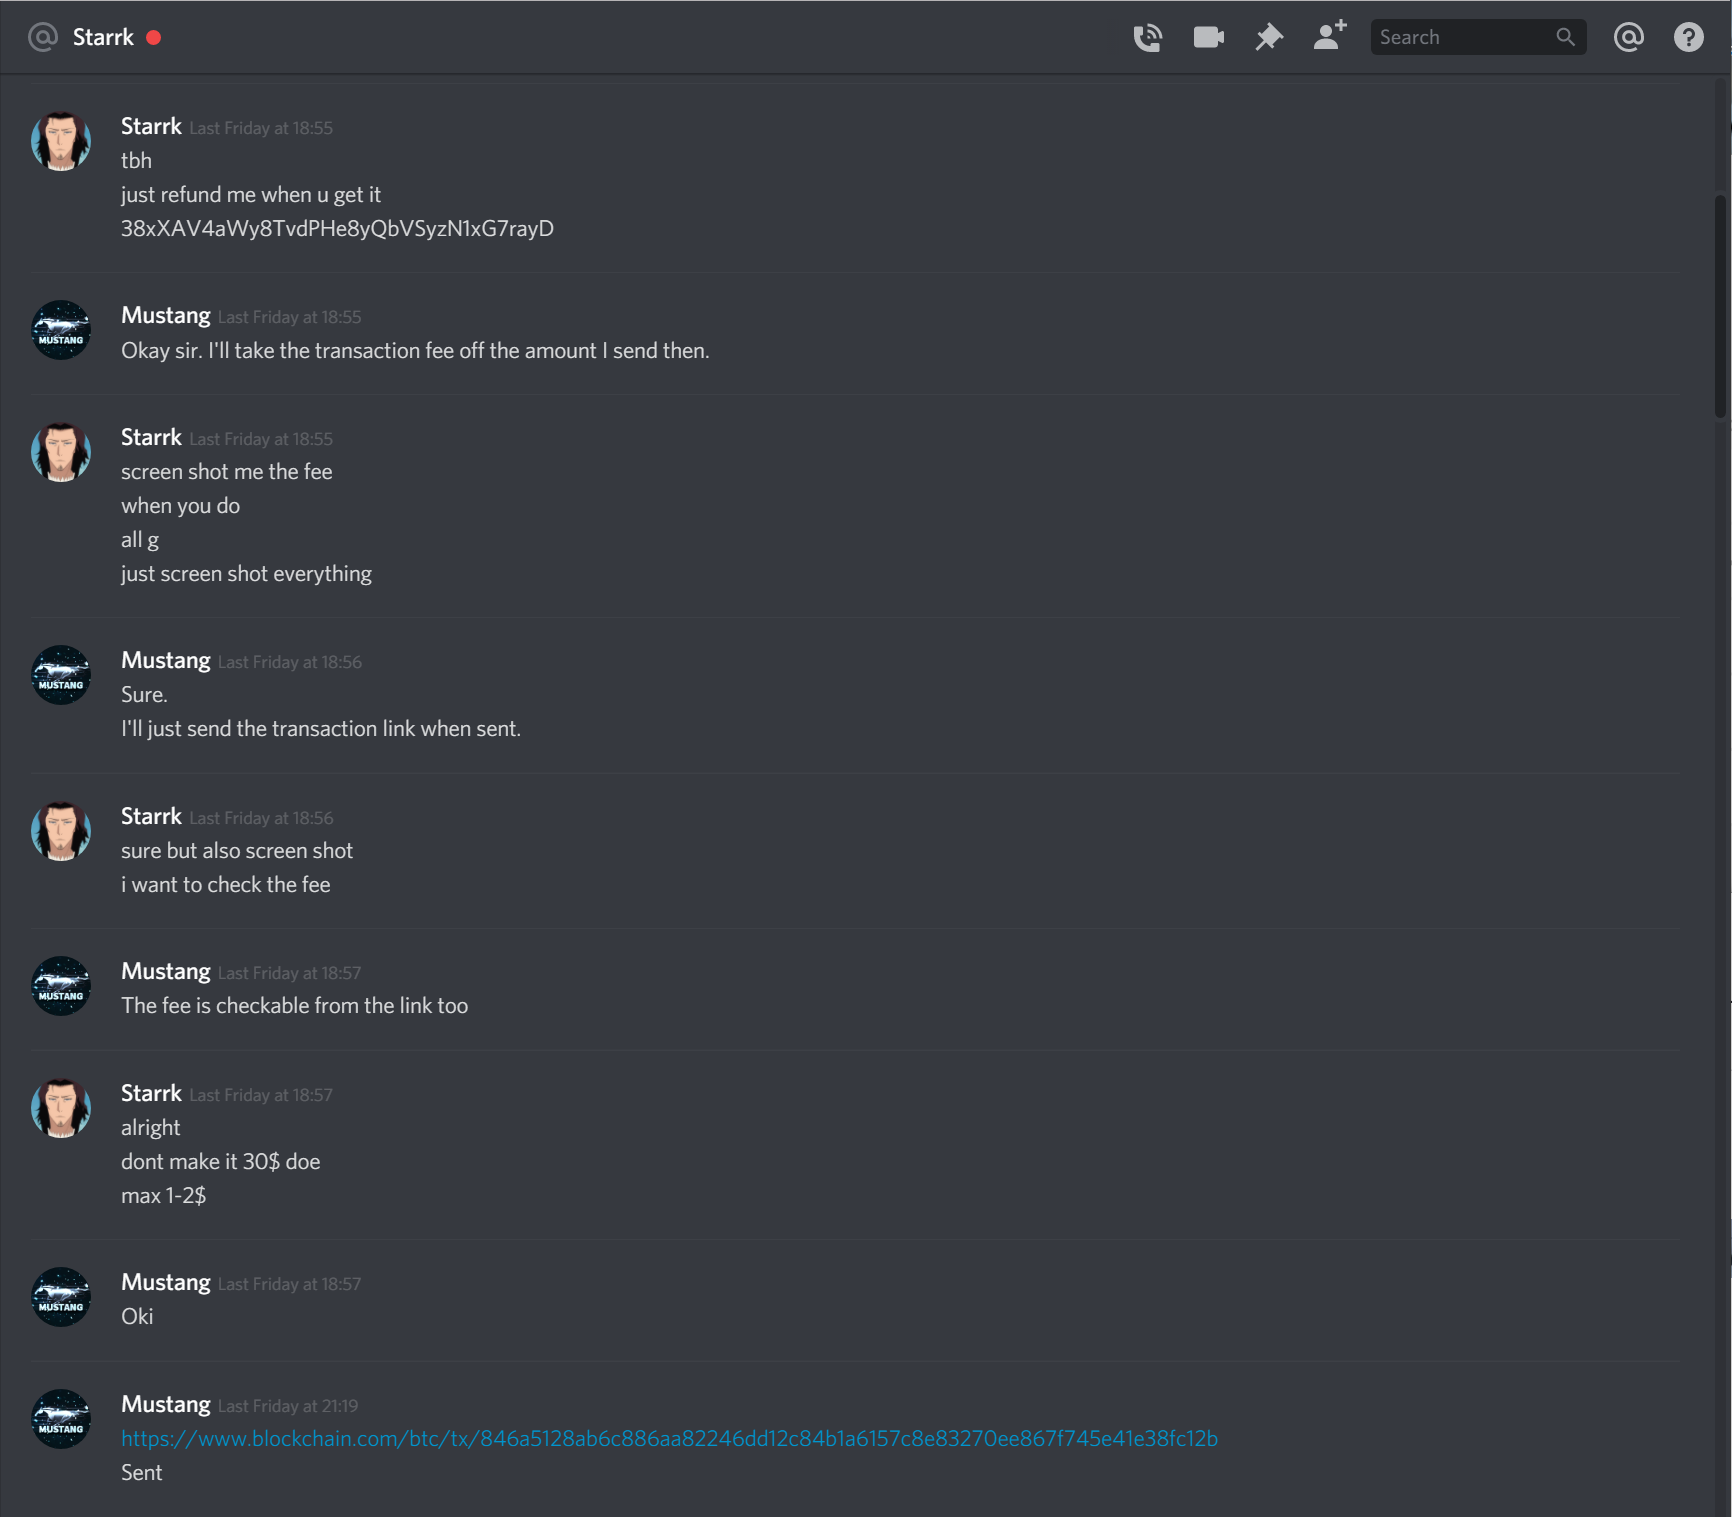The width and height of the screenshot is (1732, 1517).
Task: Open Mustang's avatar beside the 'Sent' message
Action: [x=61, y=1419]
